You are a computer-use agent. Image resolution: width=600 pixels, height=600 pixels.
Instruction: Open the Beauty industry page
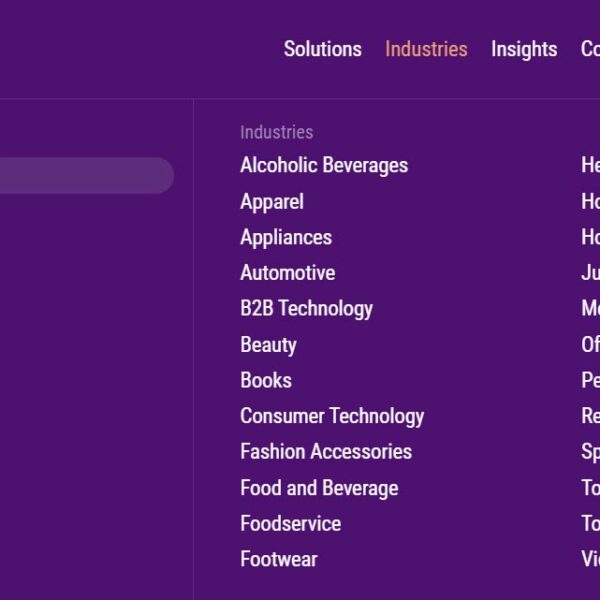(x=268, y=345)
